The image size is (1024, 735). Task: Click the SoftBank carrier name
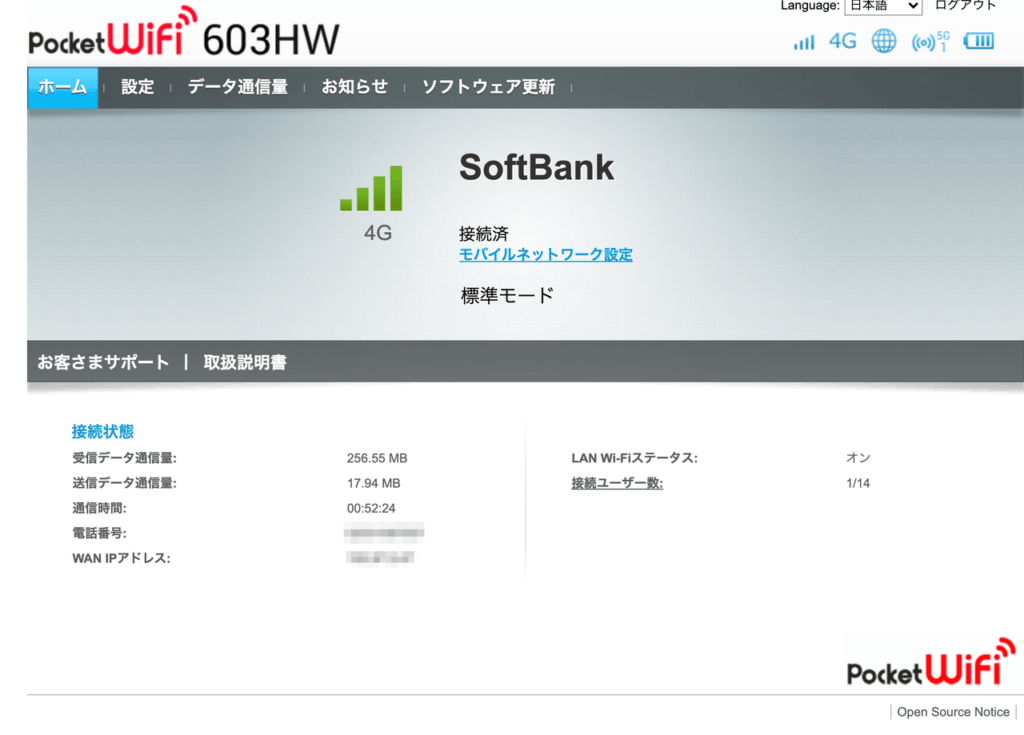(x=537, y=167)
